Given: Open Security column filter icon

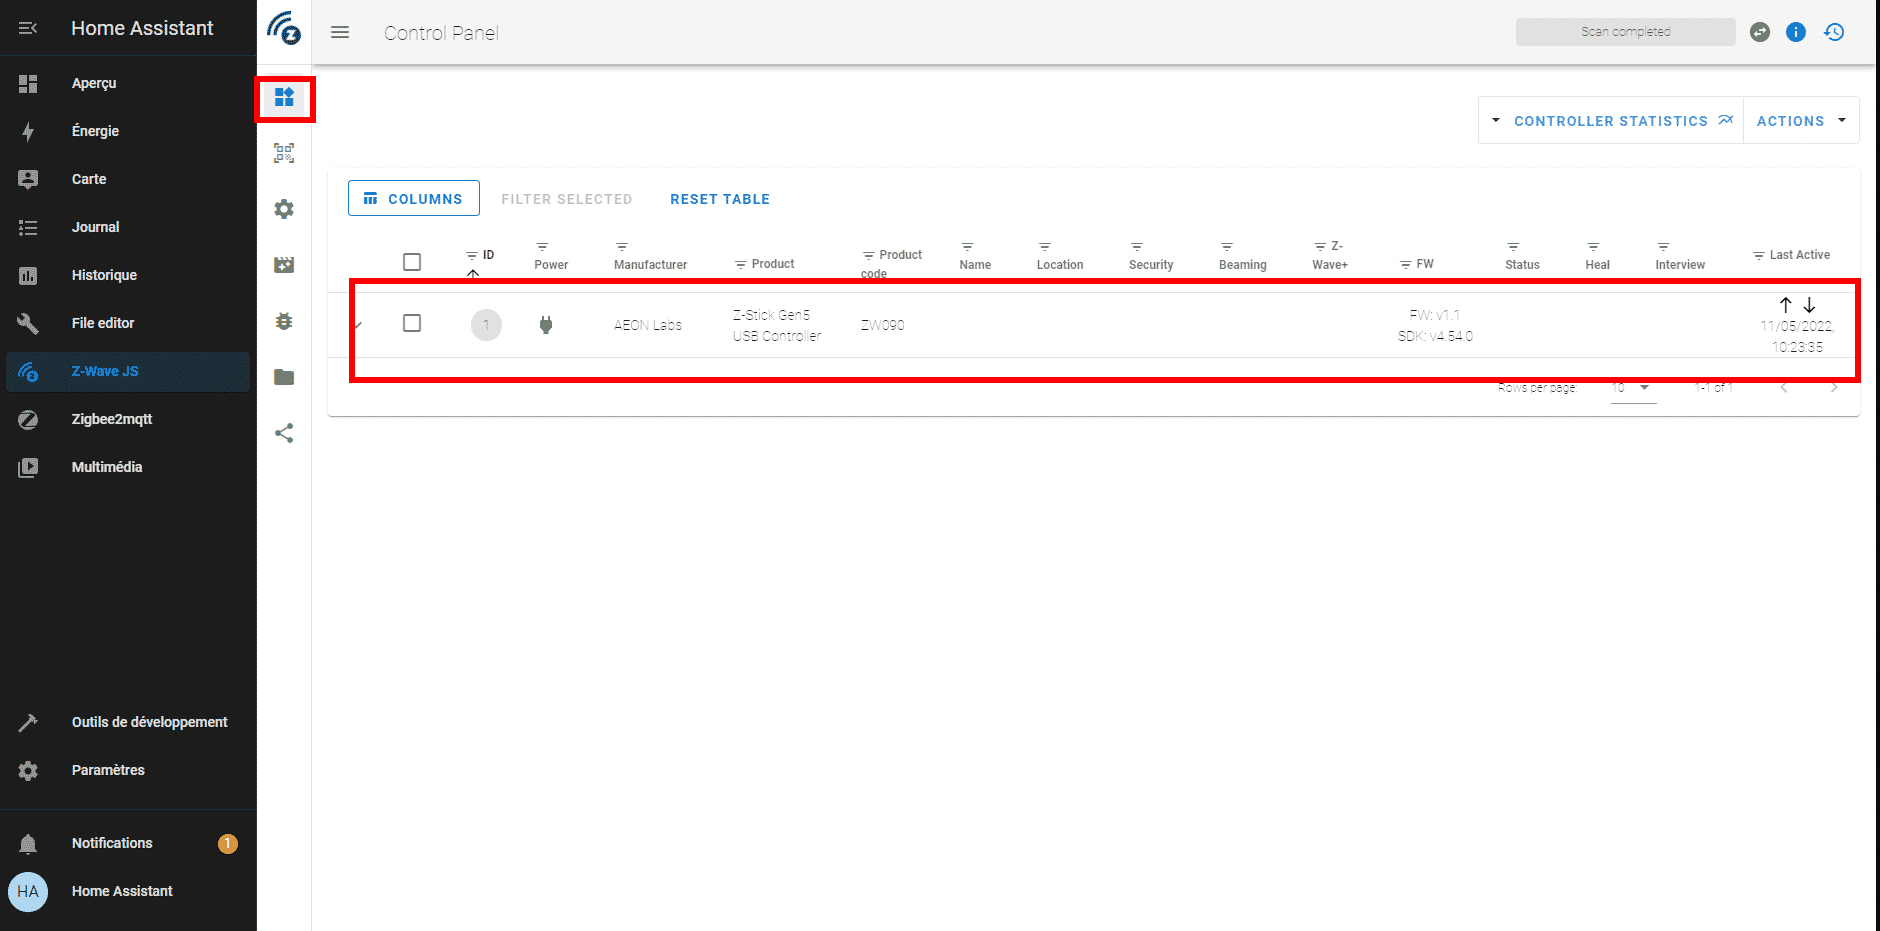Looking at the screenshot, I should [1137, 246].
